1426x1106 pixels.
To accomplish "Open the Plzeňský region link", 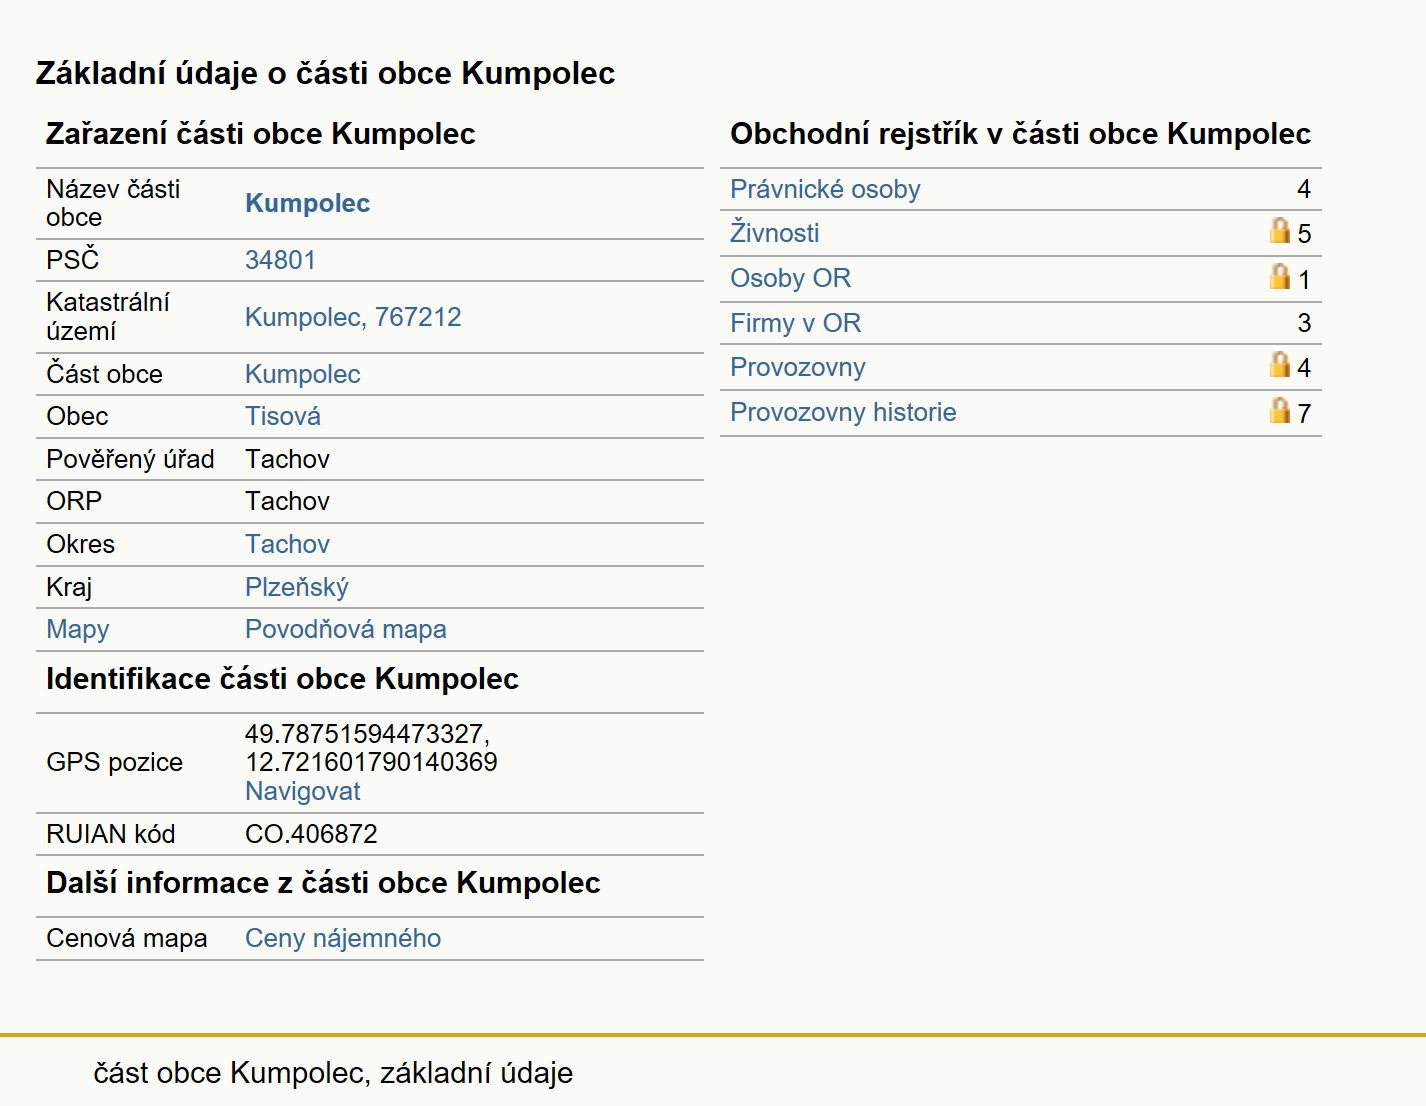I will click(x=297, y=587).
